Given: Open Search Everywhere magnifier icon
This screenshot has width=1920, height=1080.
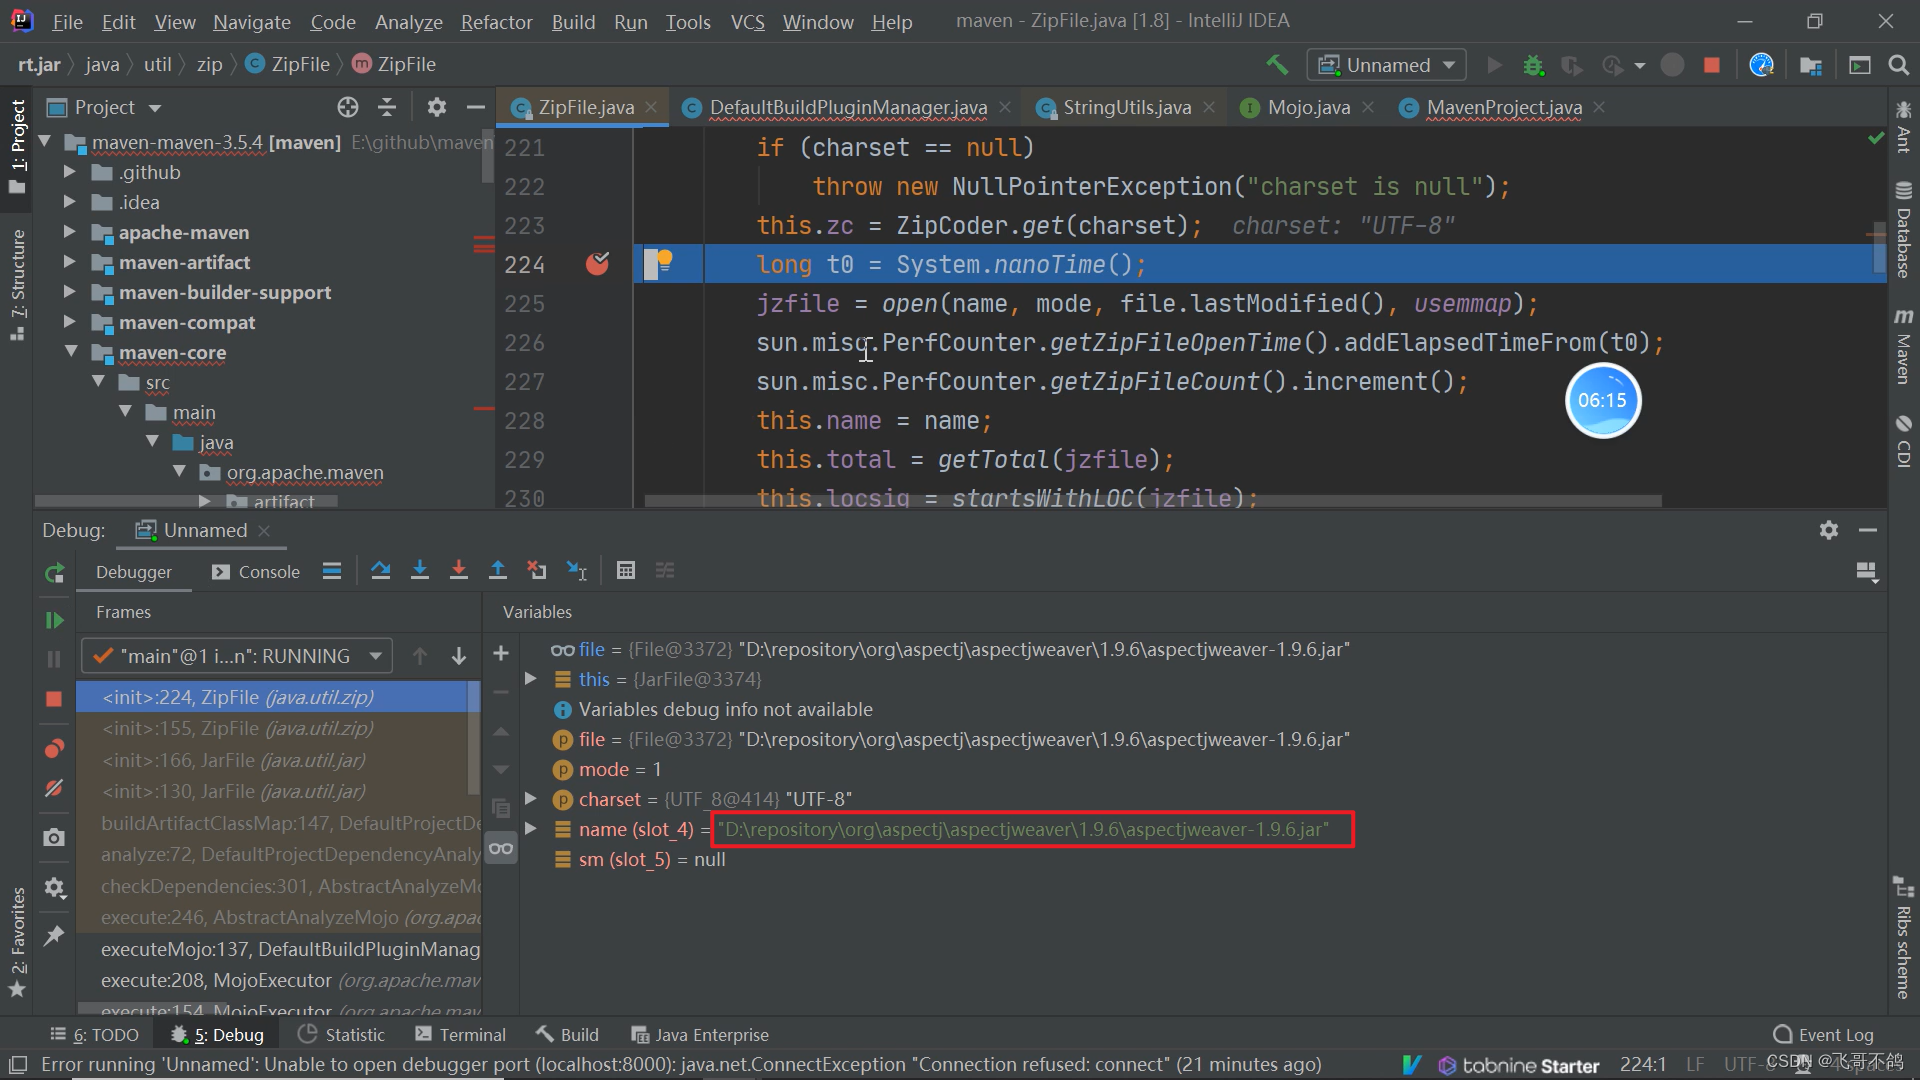Looking at the screenshot, I should [1898, 65].
